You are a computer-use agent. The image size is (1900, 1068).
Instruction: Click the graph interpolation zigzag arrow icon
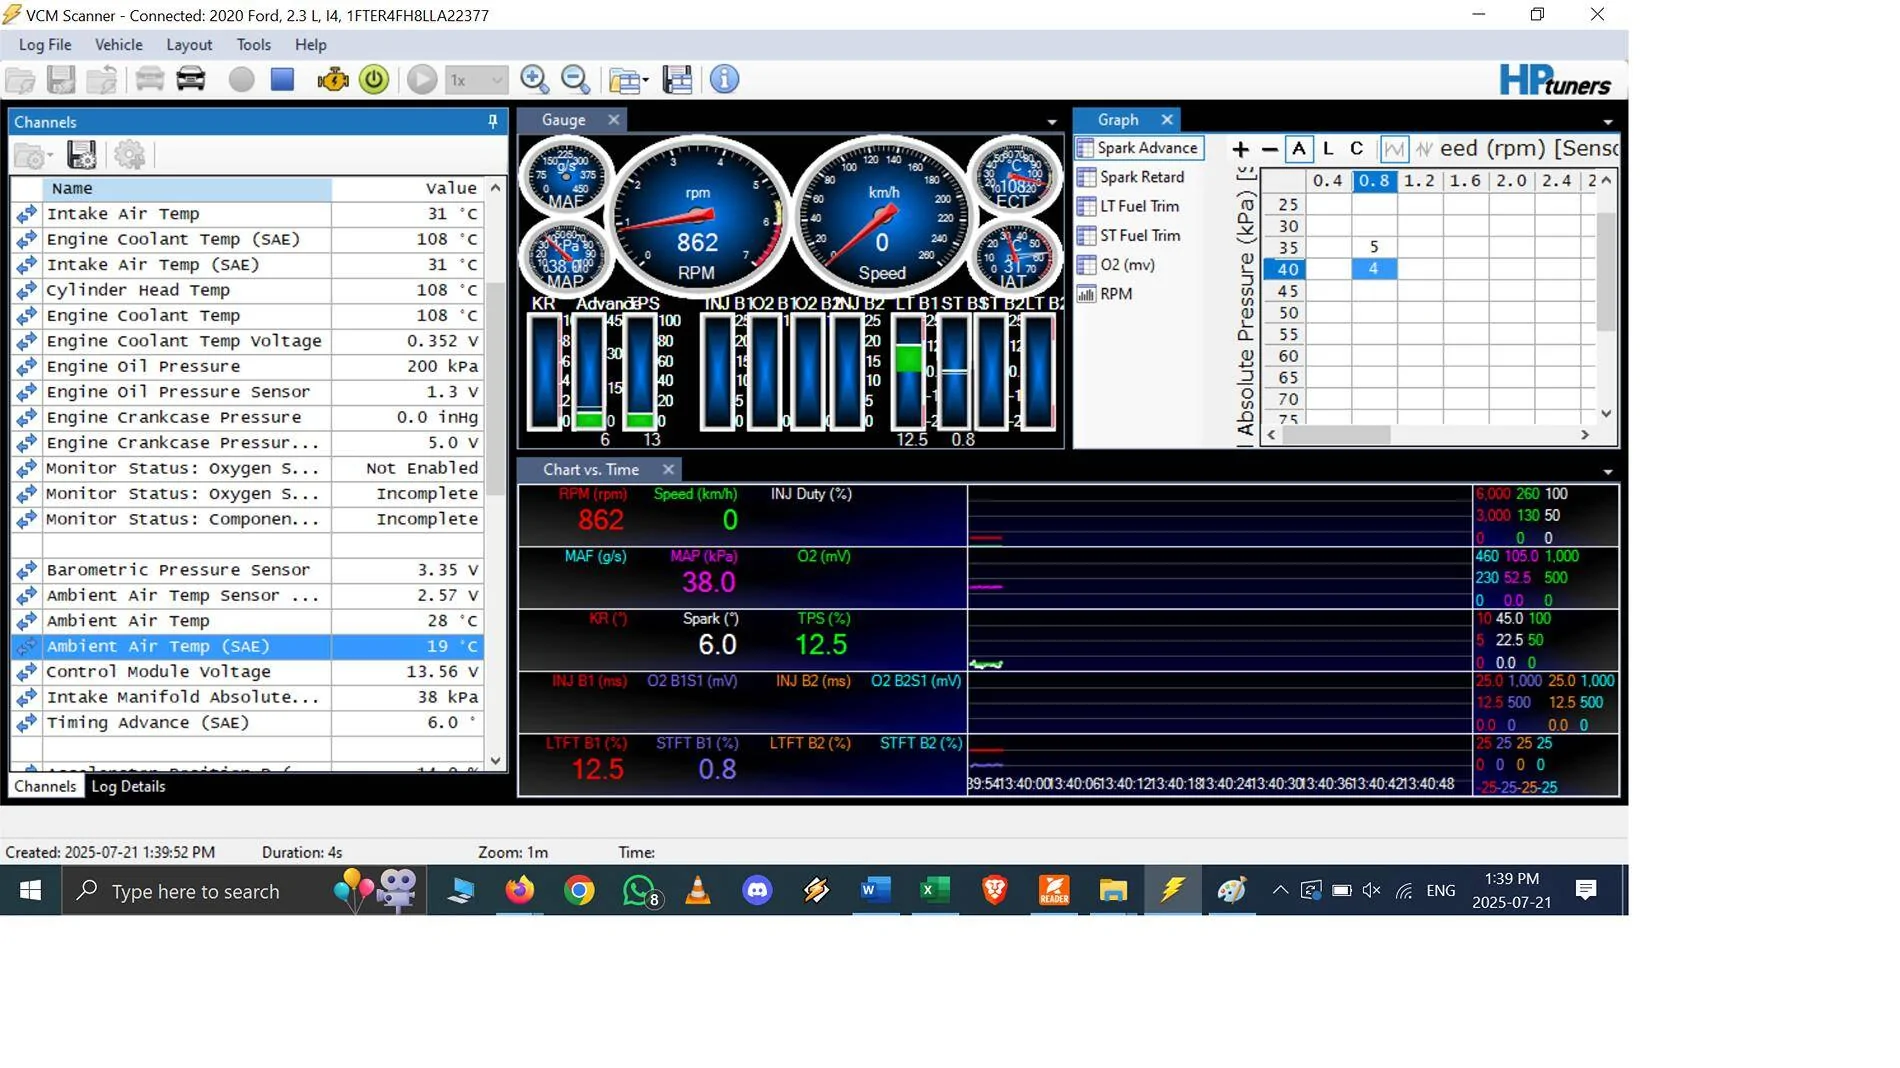tap(1423, 149)
